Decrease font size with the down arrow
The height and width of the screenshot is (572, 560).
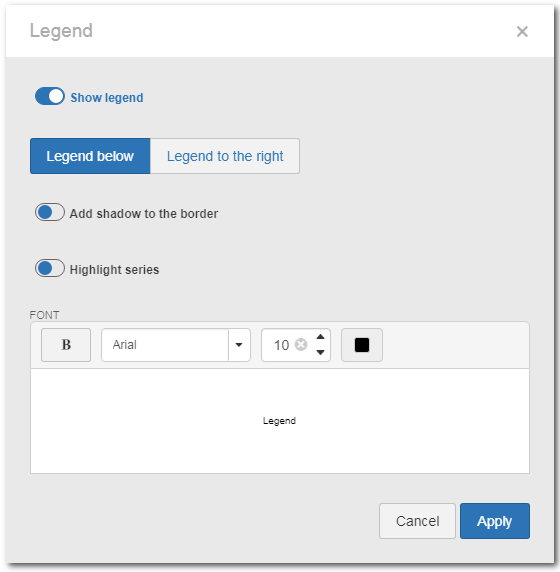(320, 352)
